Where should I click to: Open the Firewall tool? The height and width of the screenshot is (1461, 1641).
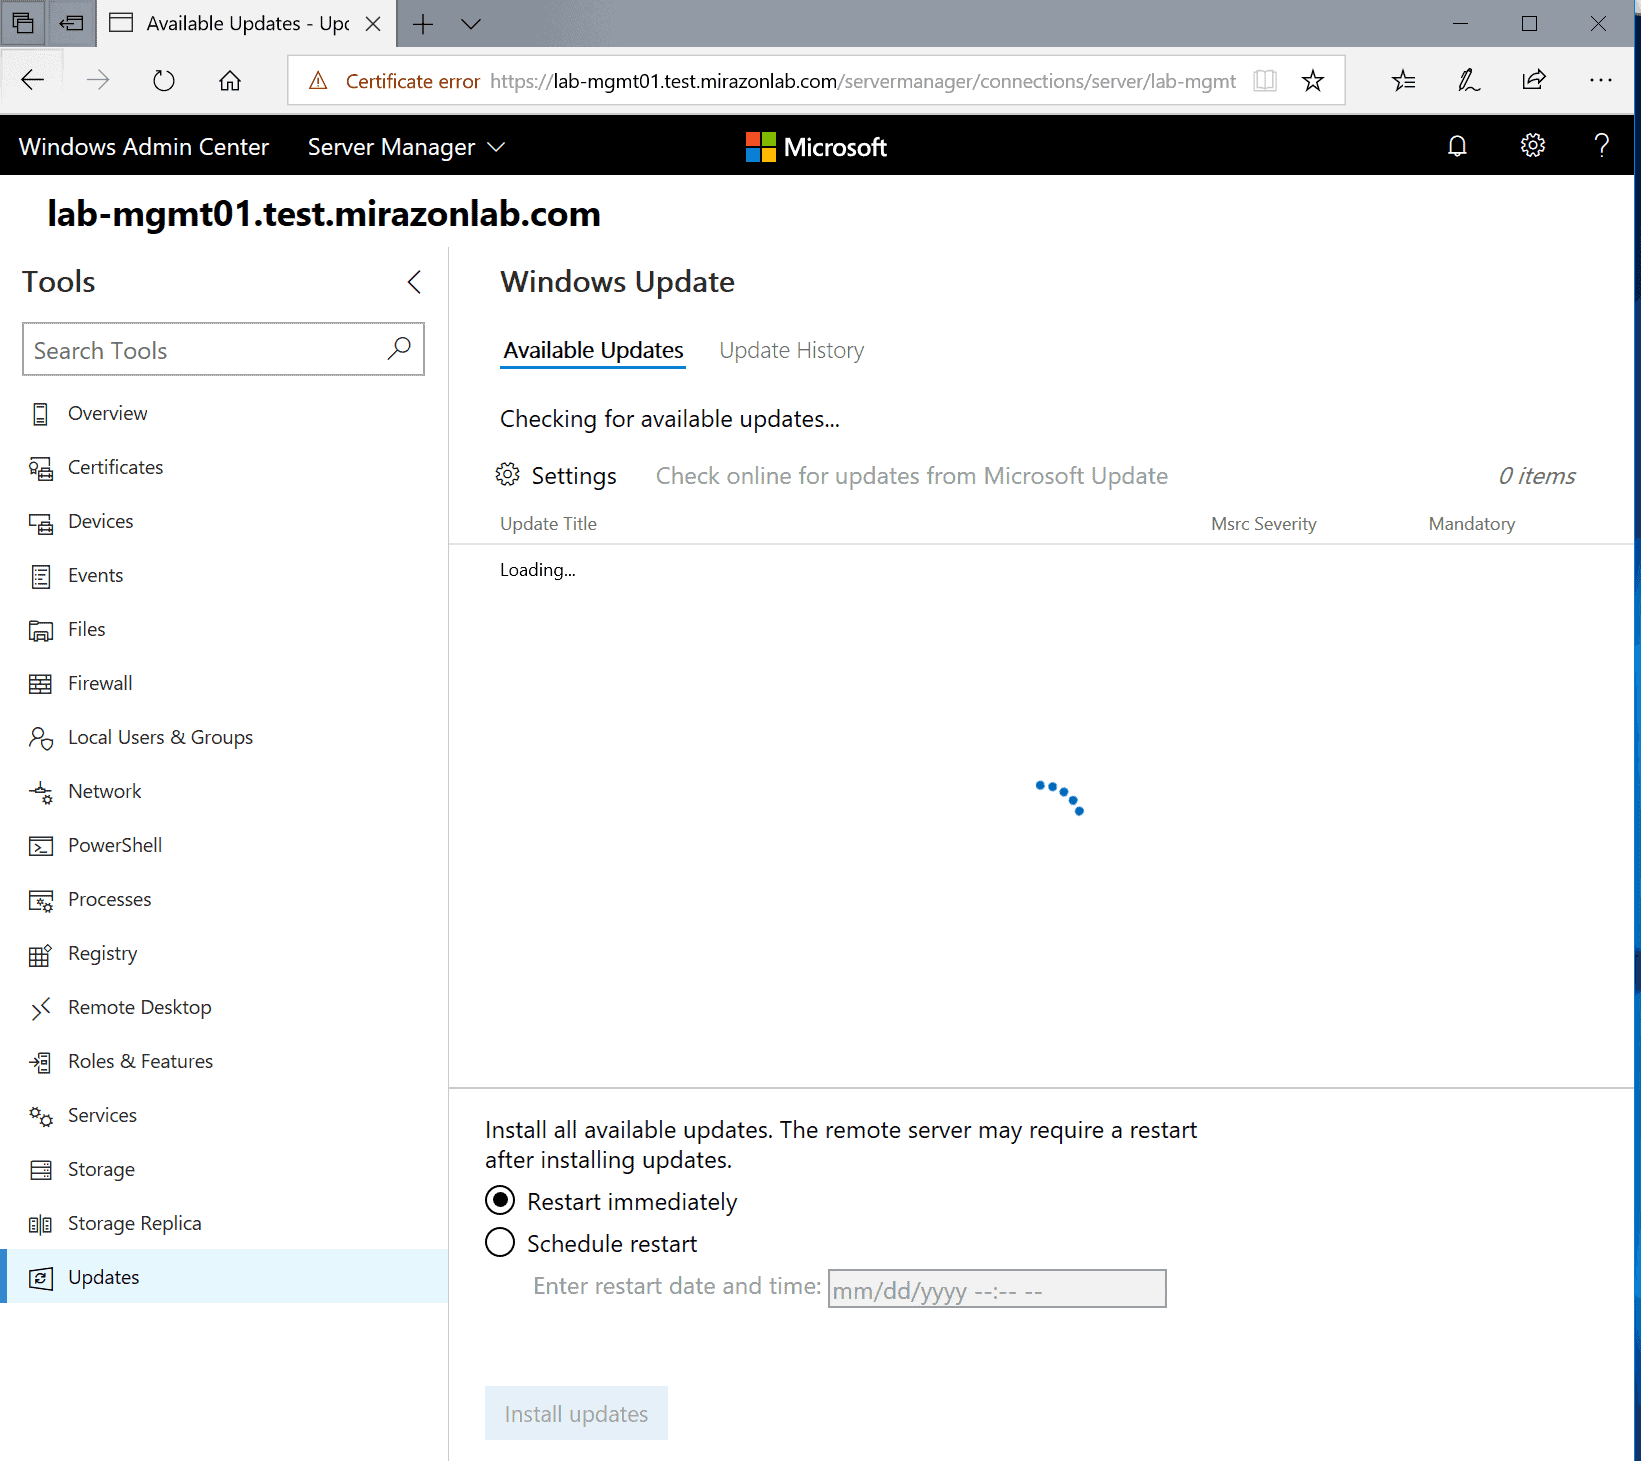pyautogui.click(x=100, y=683)
